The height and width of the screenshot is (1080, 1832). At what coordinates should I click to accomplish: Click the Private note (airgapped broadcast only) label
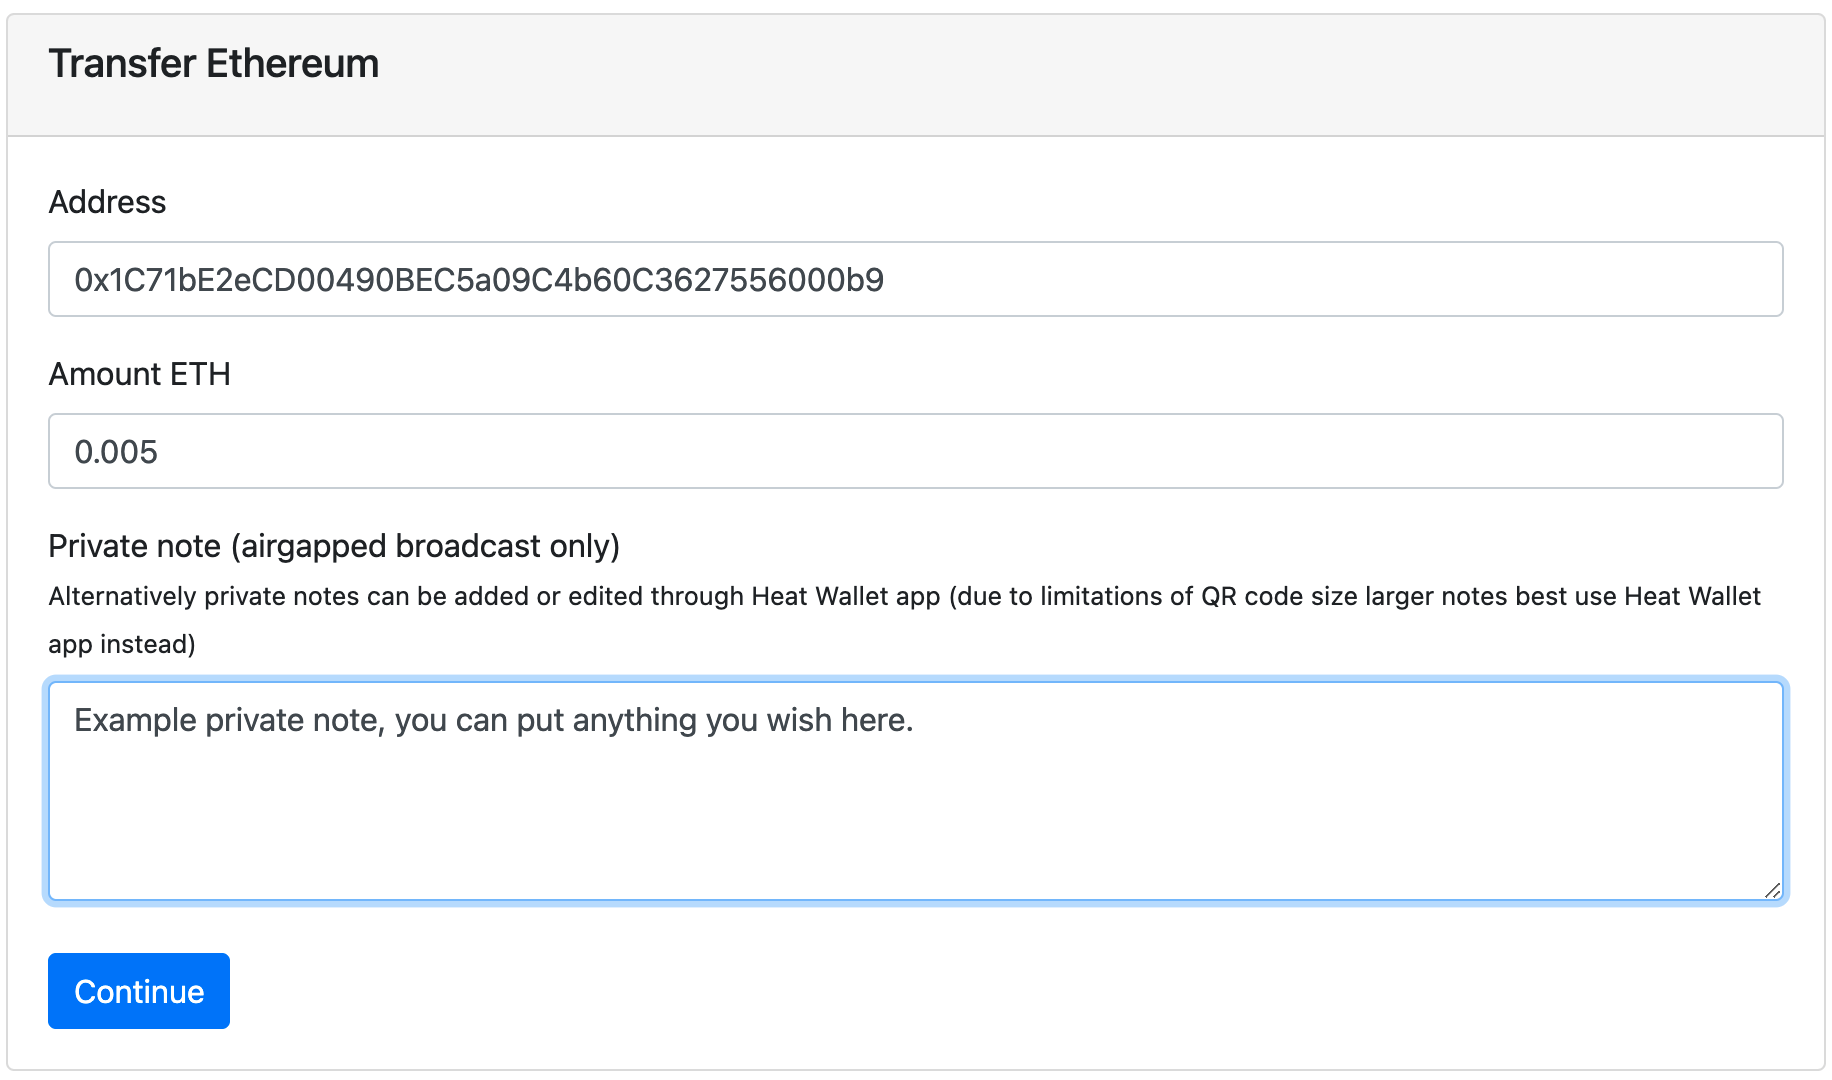pyautogui.click(x=334, y=546)
